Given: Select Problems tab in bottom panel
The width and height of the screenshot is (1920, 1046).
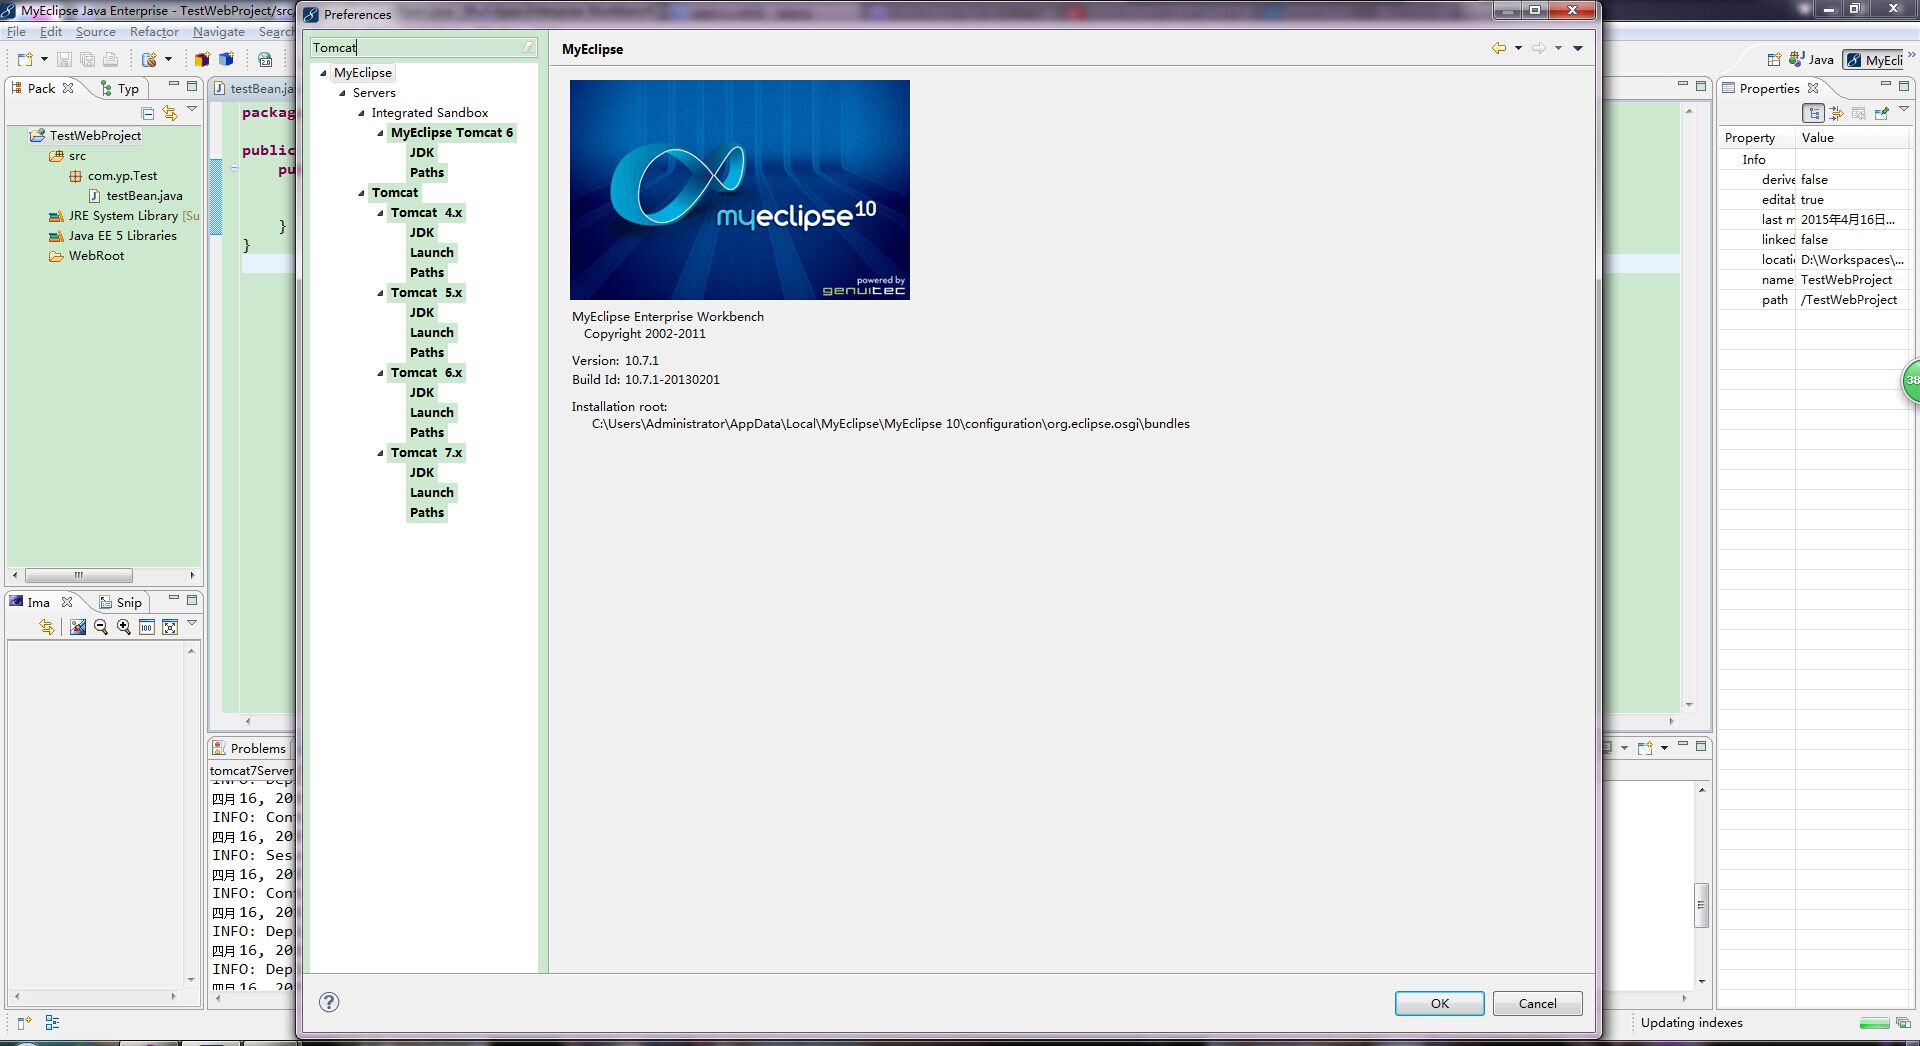Looking at the screenshot, I should (x=249, y=748).
